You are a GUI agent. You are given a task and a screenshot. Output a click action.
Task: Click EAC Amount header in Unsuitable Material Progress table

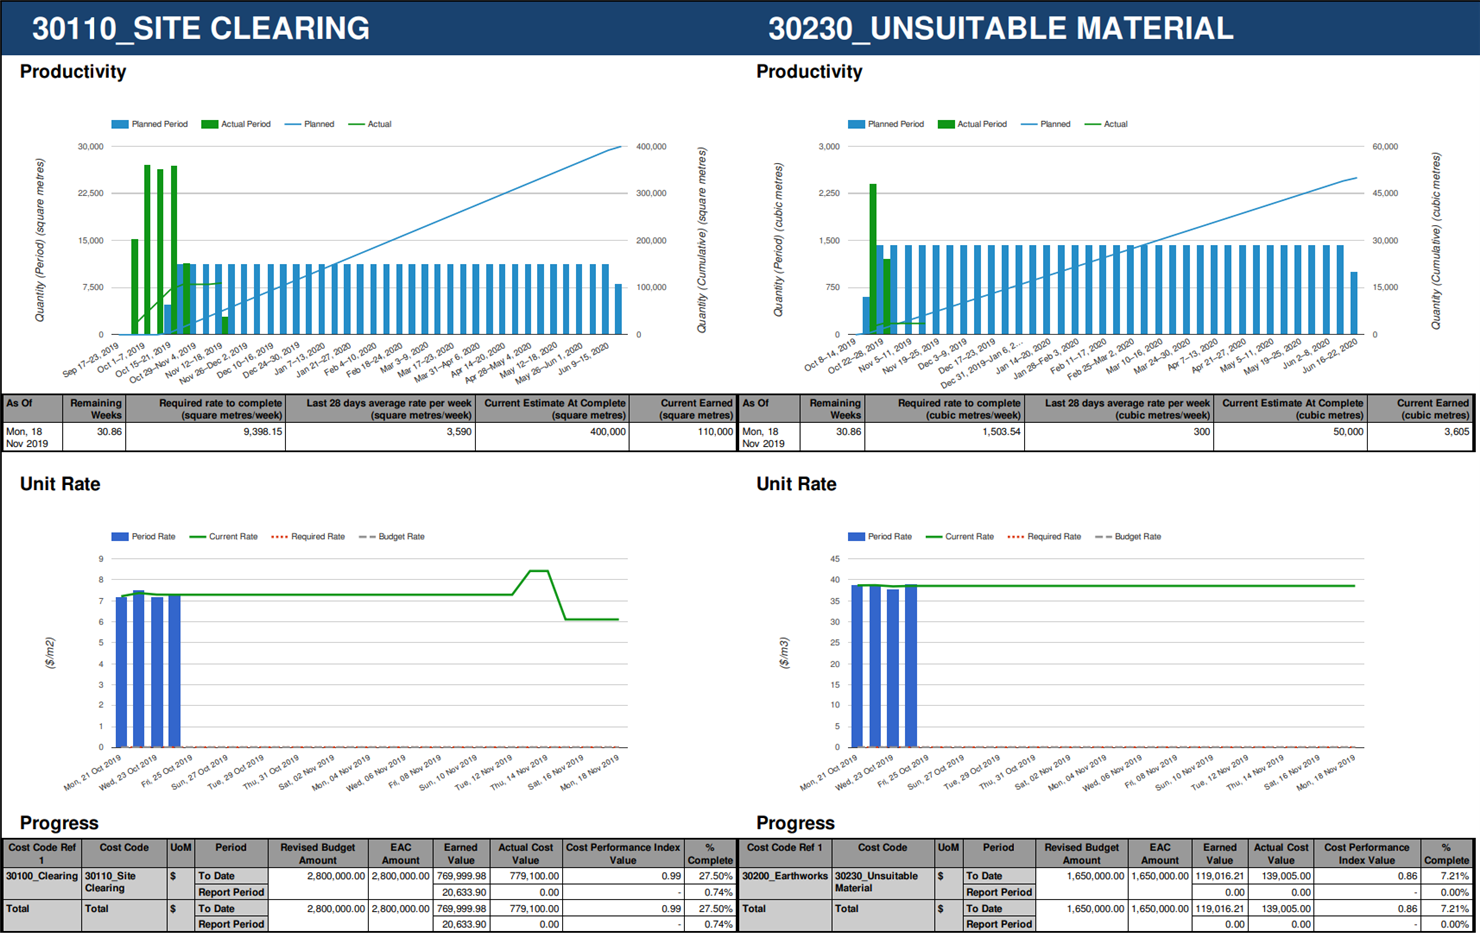[1160, 854]
